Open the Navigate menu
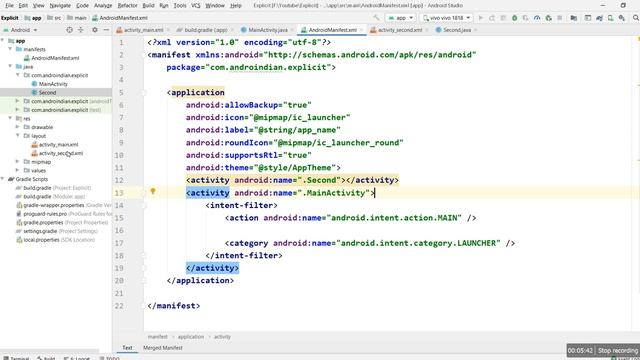 point(60,5)
